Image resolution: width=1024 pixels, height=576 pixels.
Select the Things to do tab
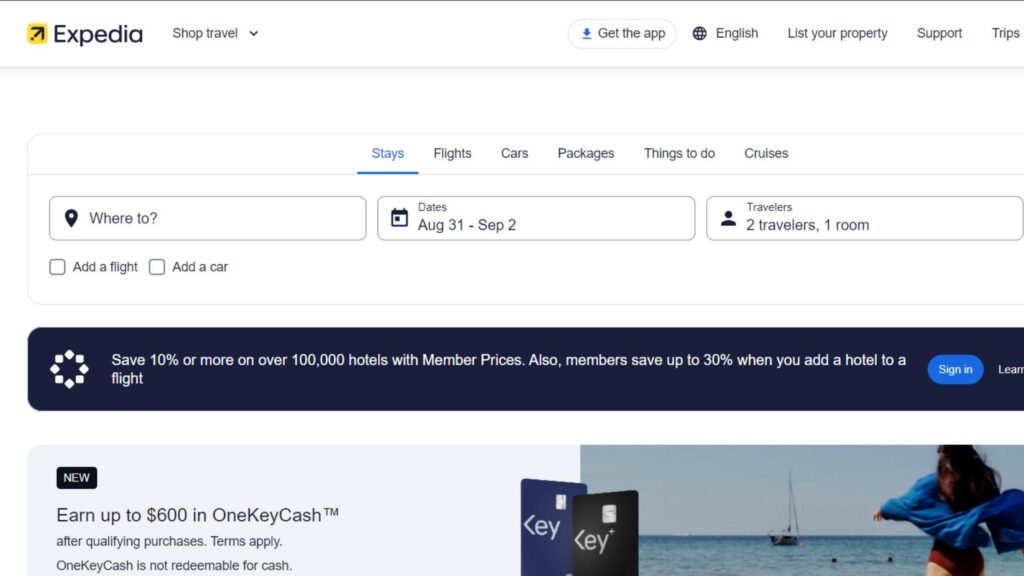click(679, 153)
